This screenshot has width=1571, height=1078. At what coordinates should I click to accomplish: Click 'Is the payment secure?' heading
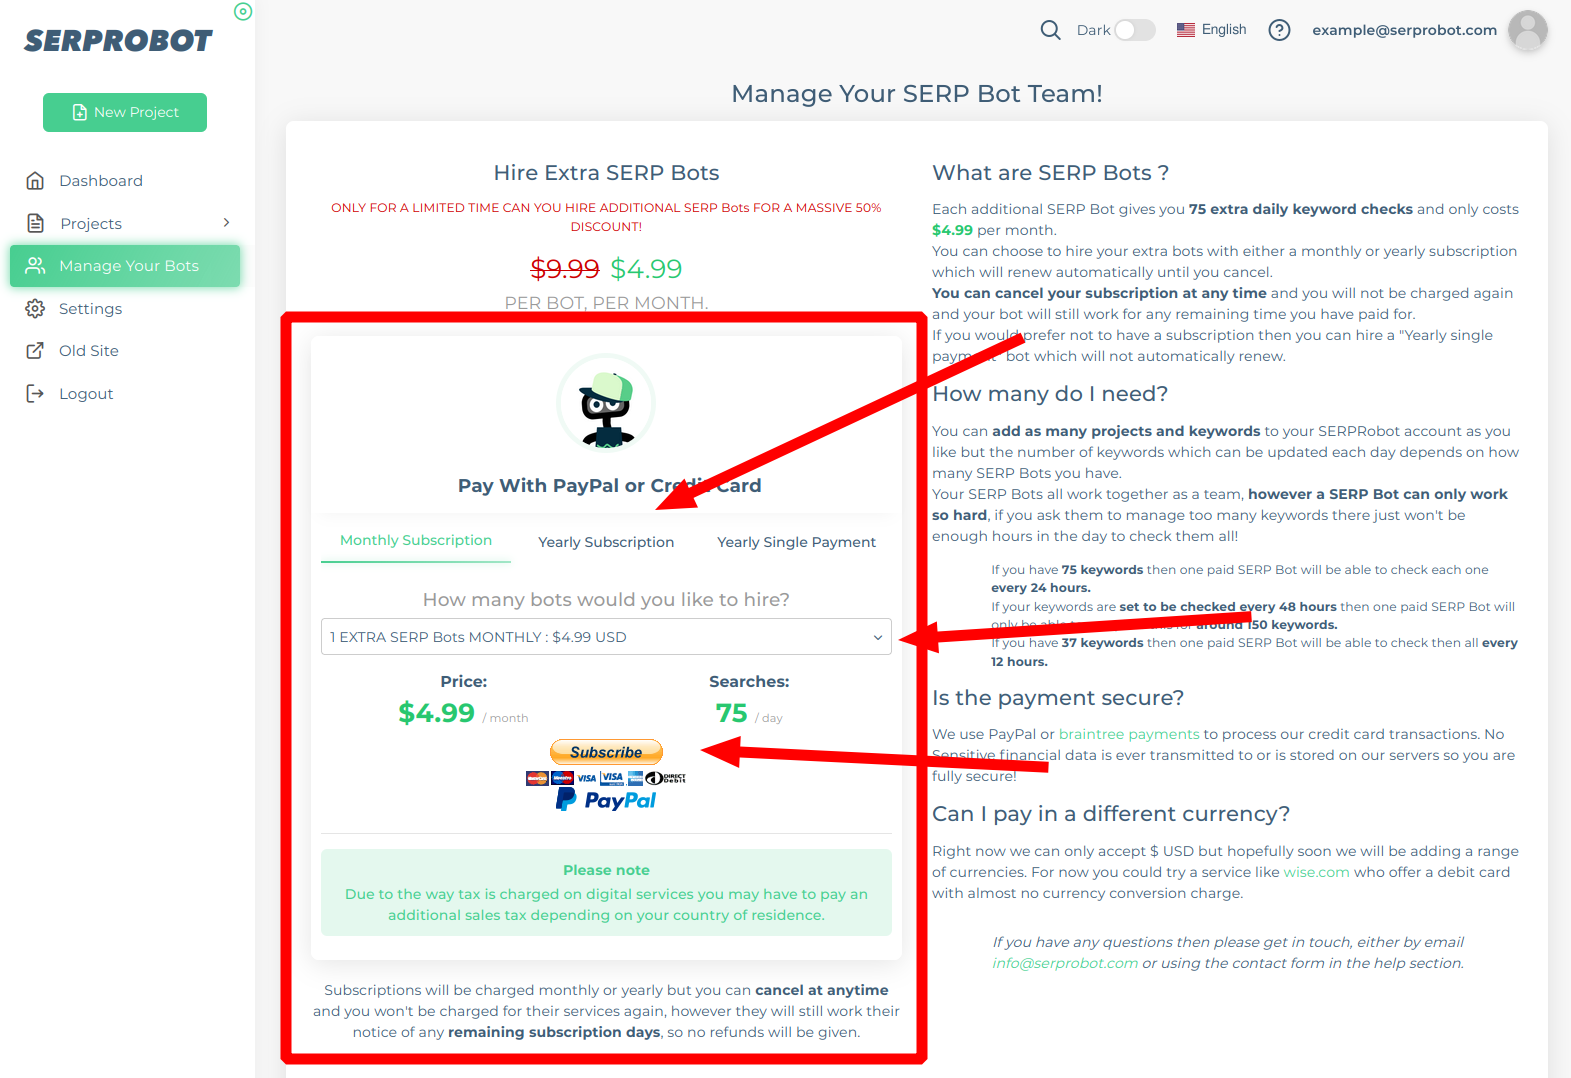pos(1058,698)
